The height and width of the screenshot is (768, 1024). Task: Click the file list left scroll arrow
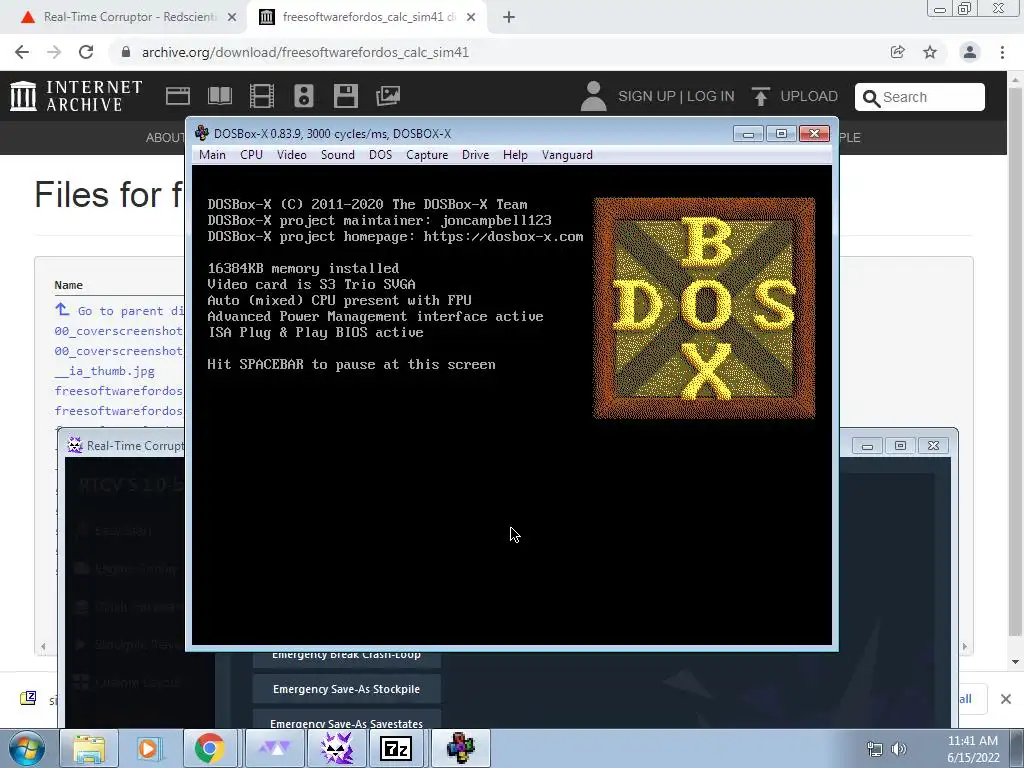43,647
